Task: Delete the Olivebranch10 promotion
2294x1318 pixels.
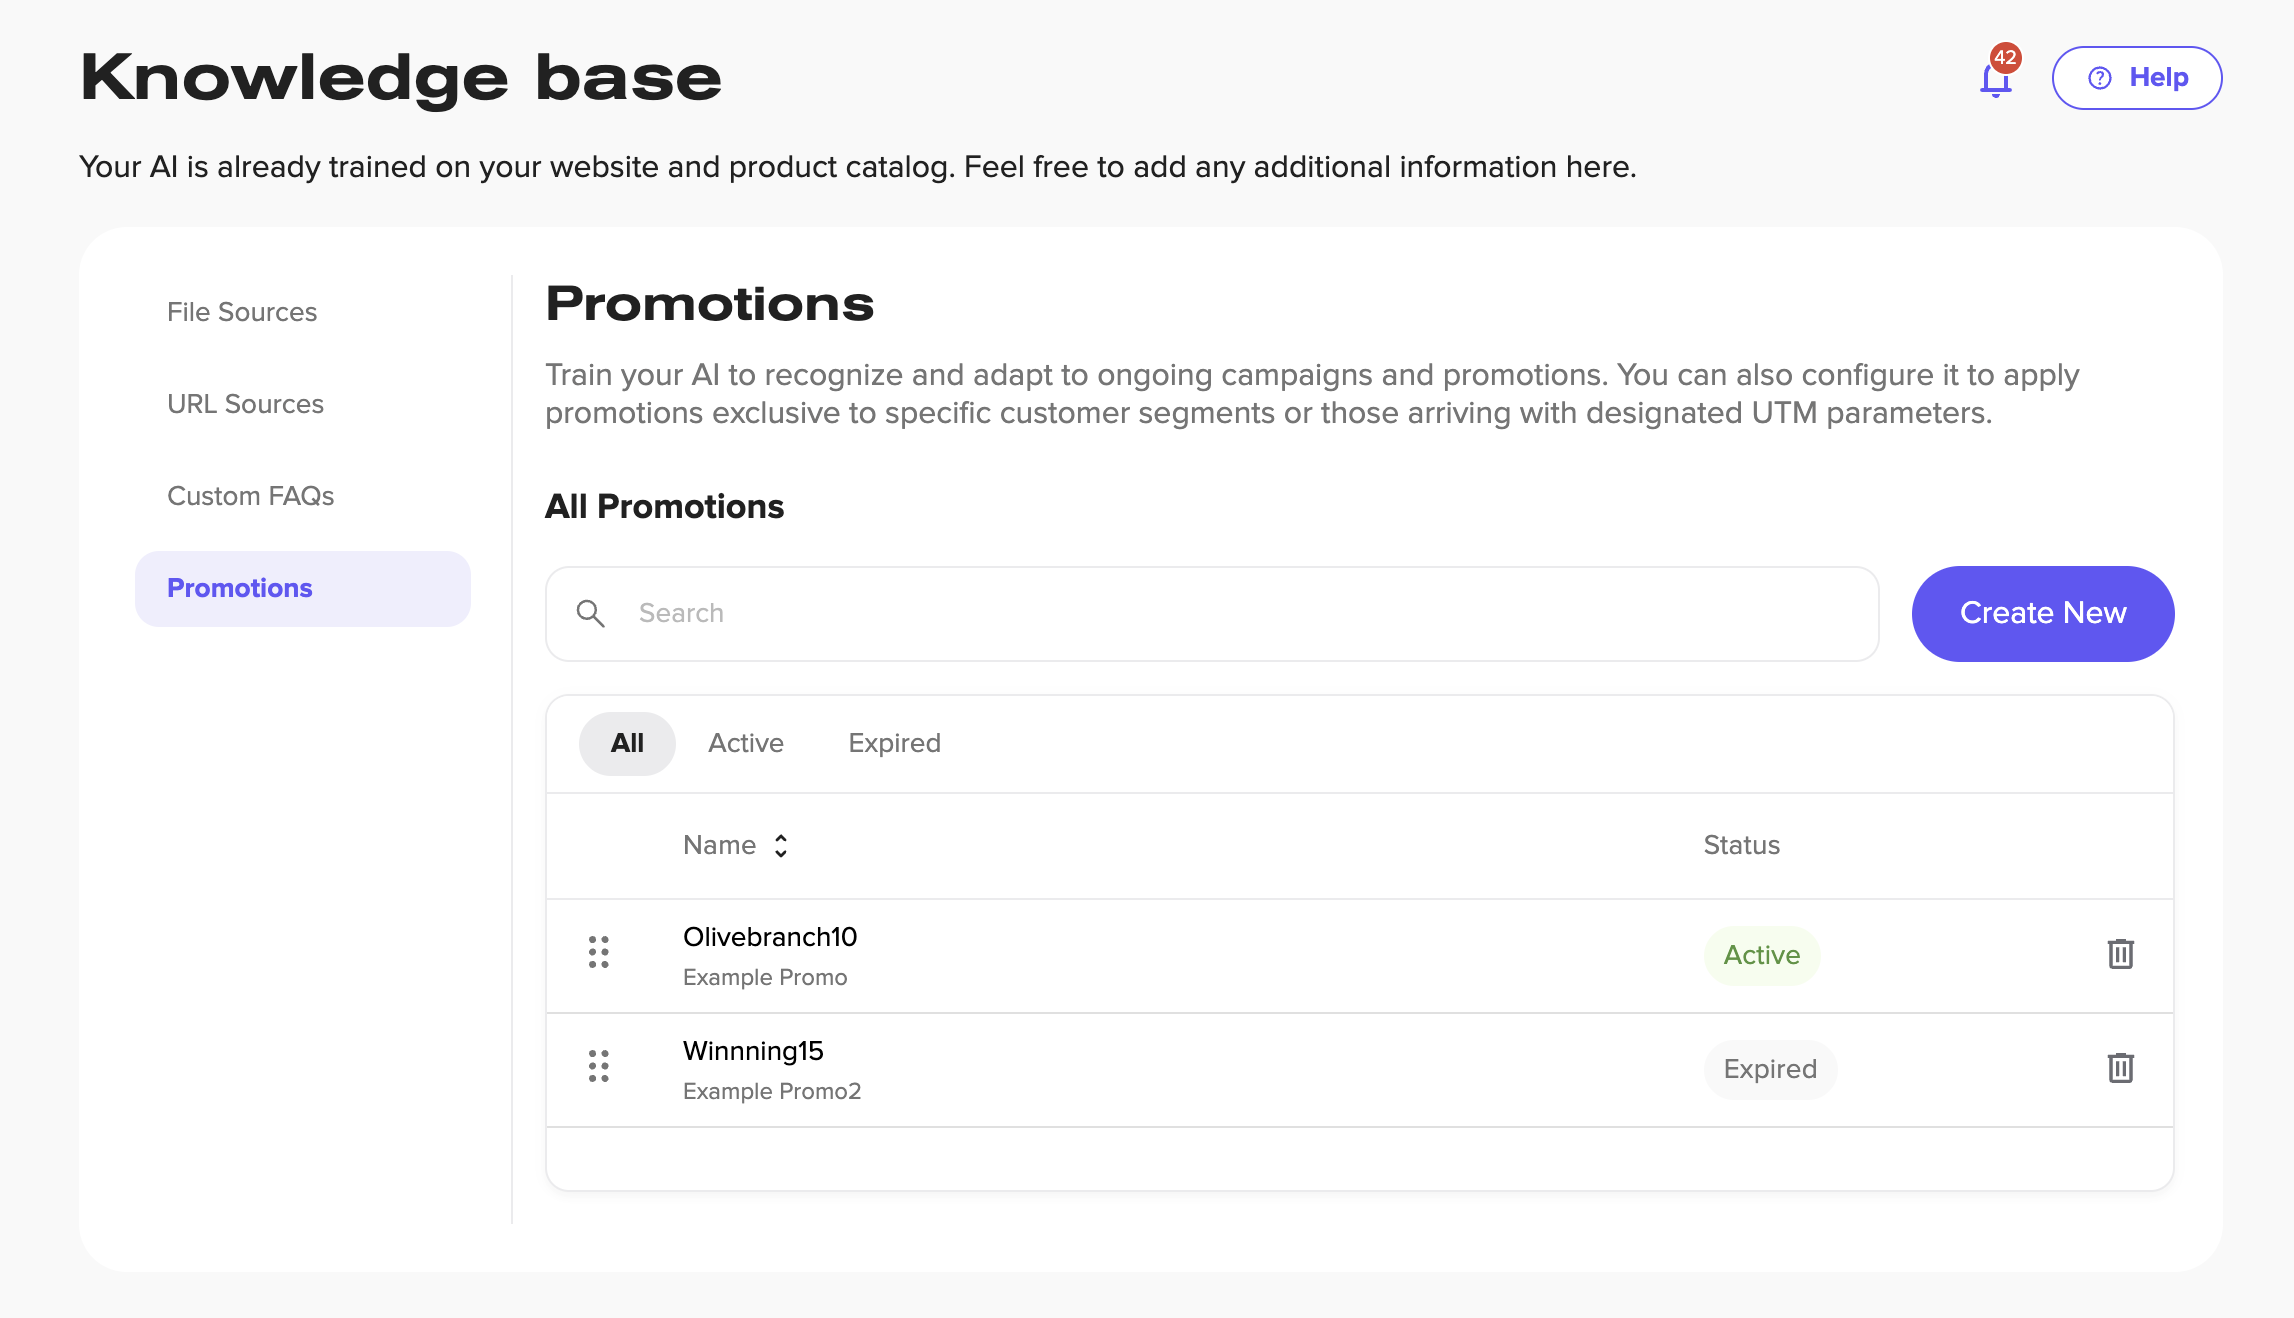Action: 2120,954
